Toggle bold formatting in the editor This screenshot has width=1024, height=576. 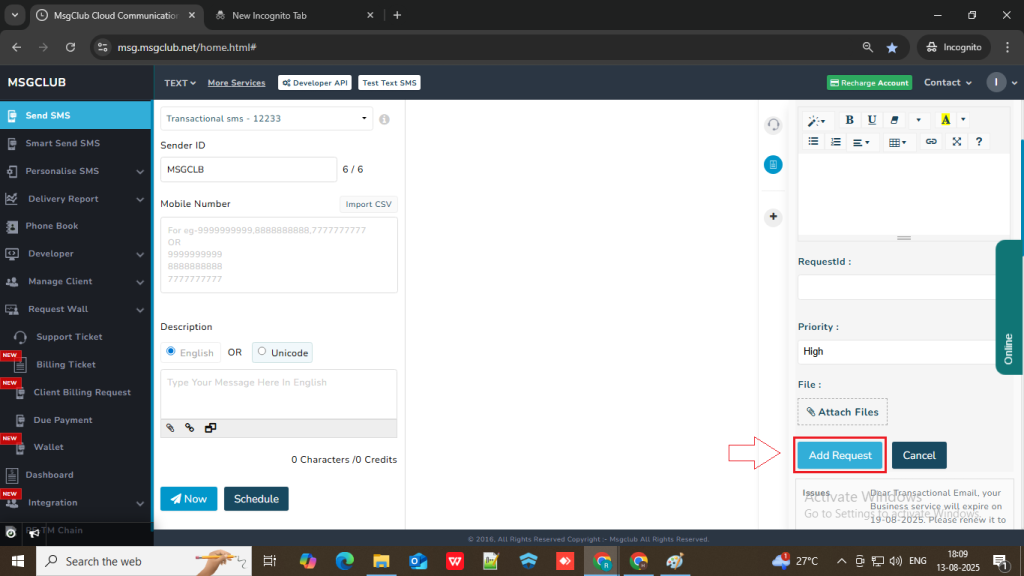point(849,120)
